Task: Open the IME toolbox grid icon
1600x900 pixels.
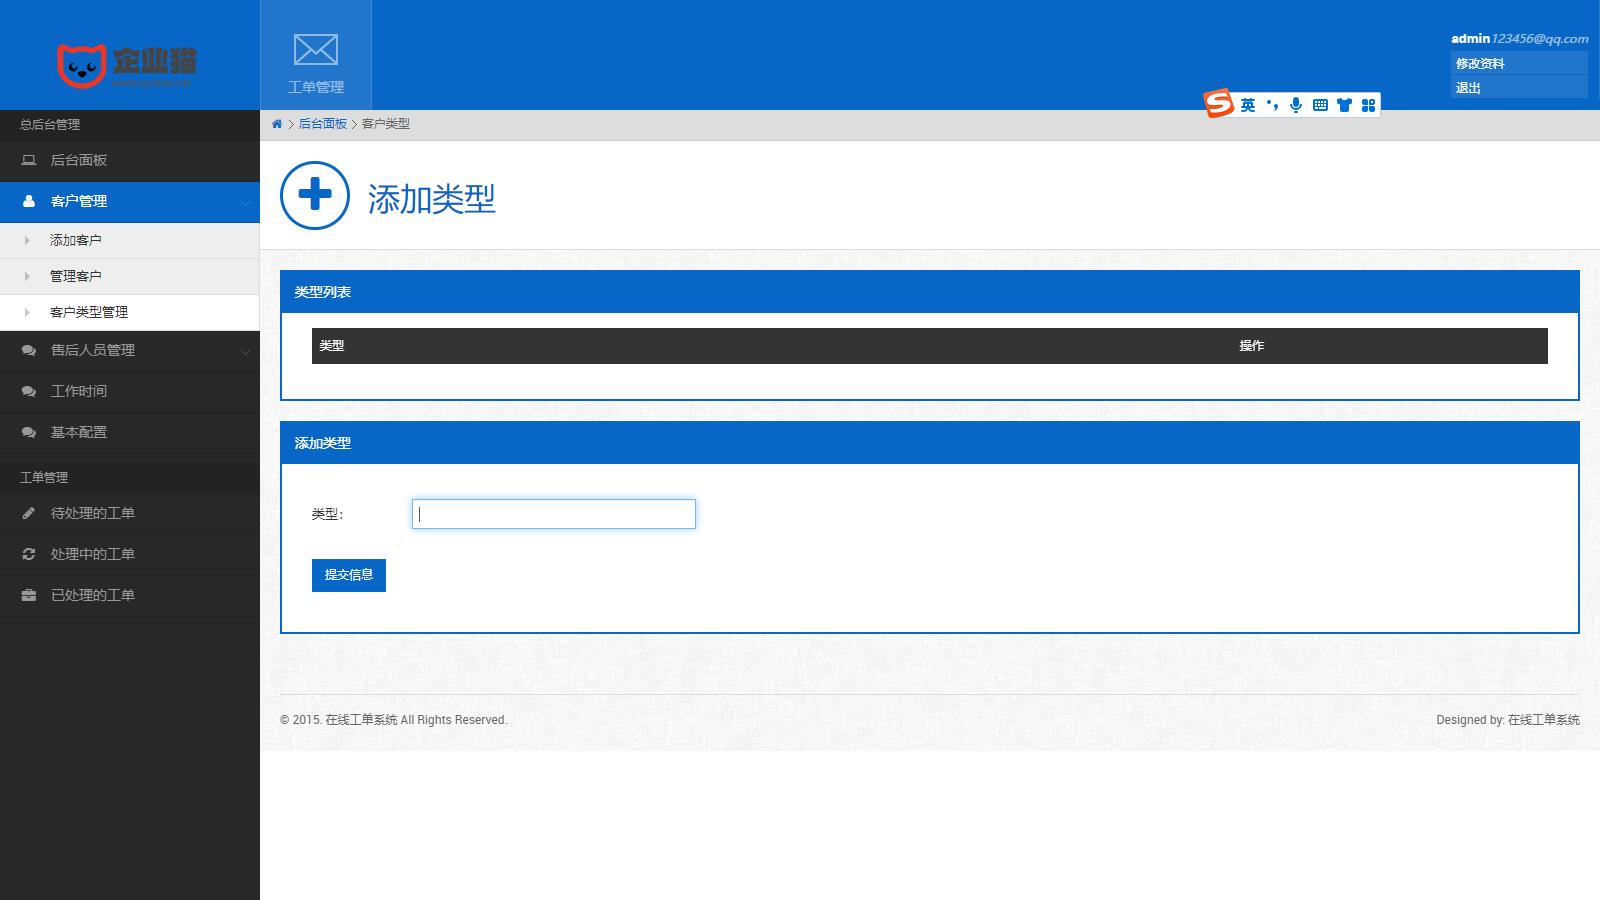Action: pos(1368,105)
